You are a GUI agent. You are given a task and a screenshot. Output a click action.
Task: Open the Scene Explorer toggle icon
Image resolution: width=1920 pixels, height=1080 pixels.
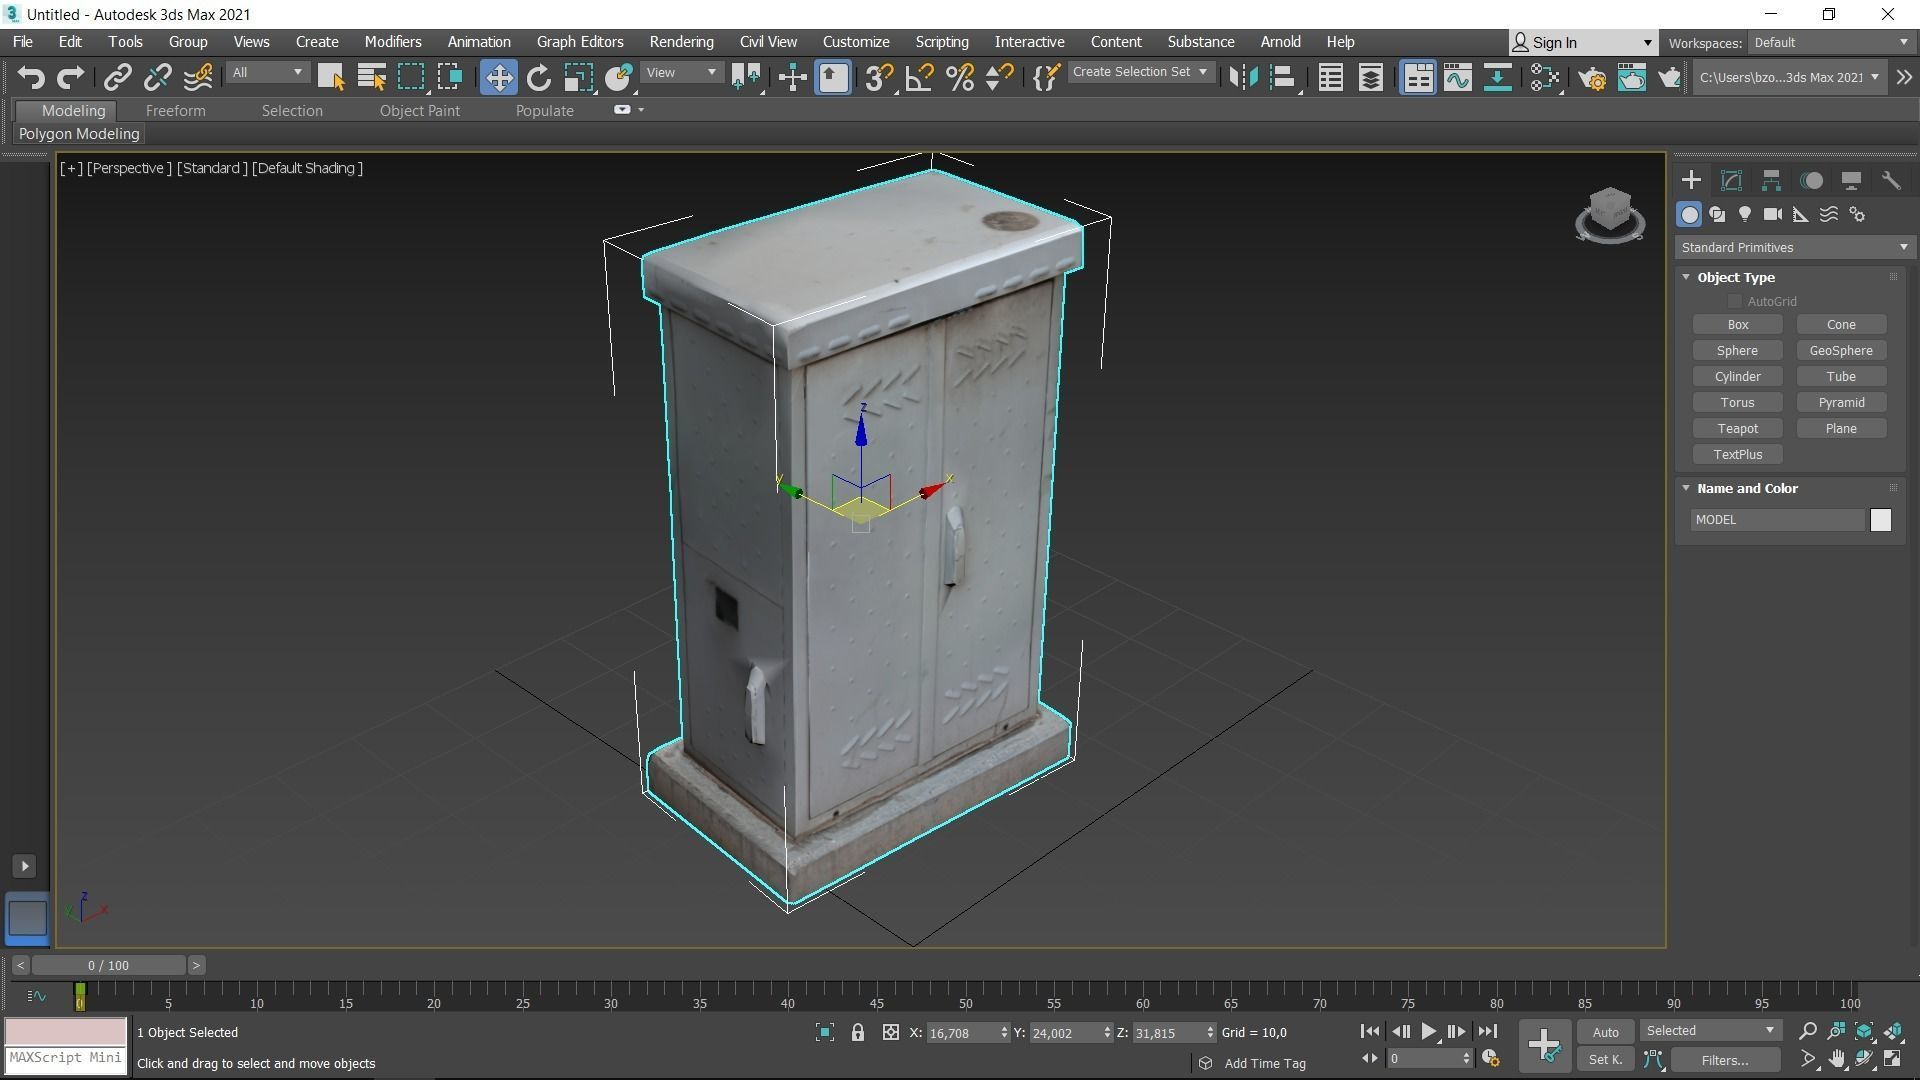(1330, 77)
